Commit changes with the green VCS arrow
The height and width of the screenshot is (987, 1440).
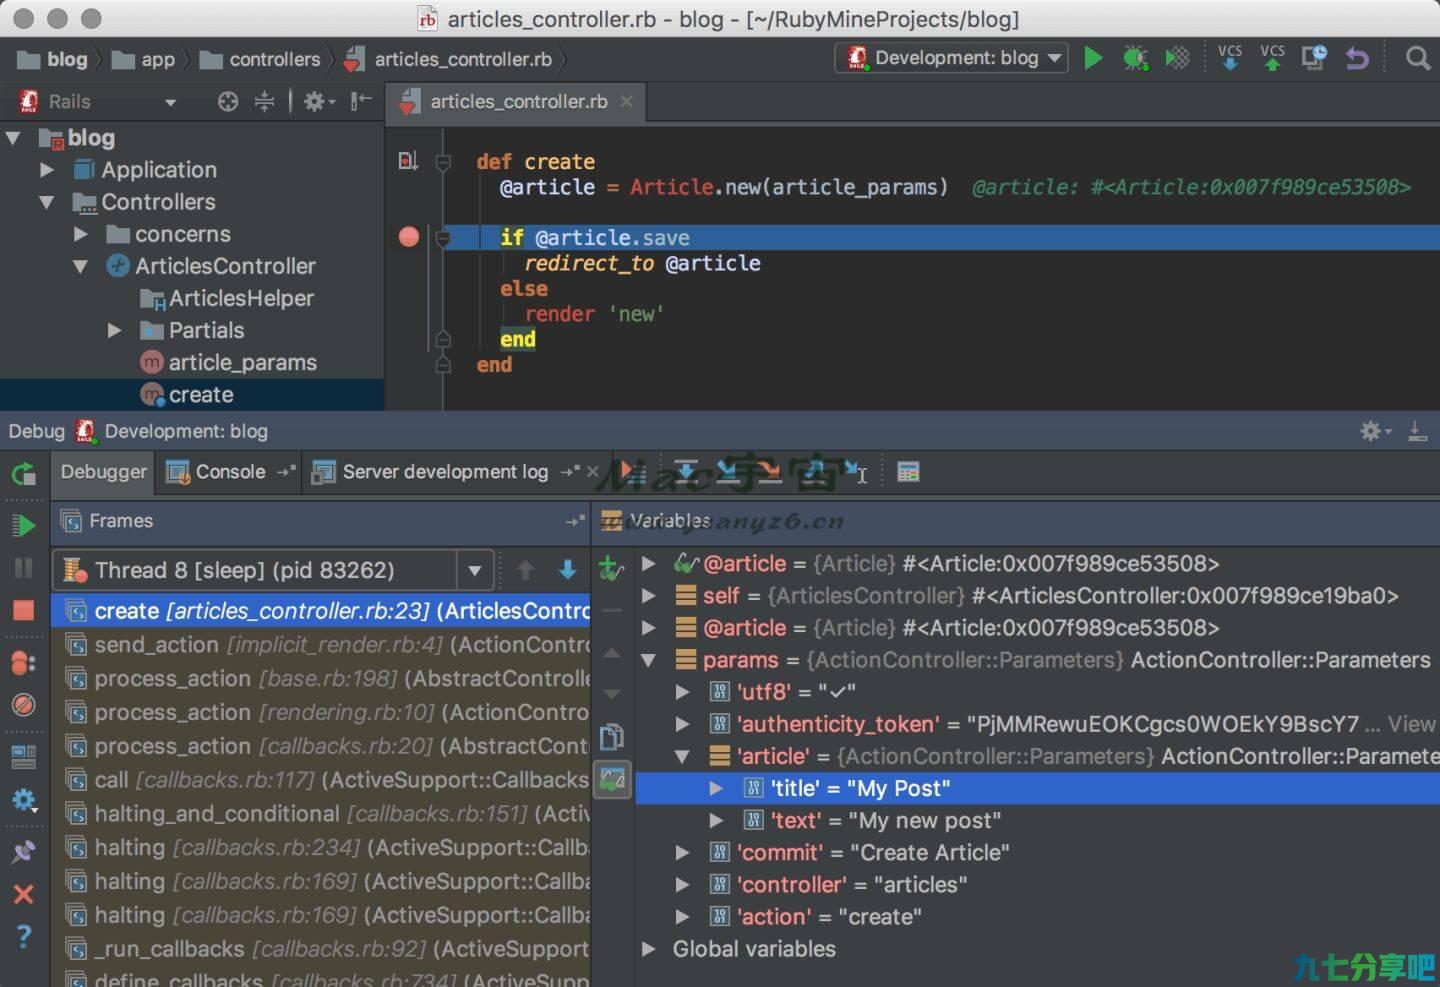coord(1272,57)
